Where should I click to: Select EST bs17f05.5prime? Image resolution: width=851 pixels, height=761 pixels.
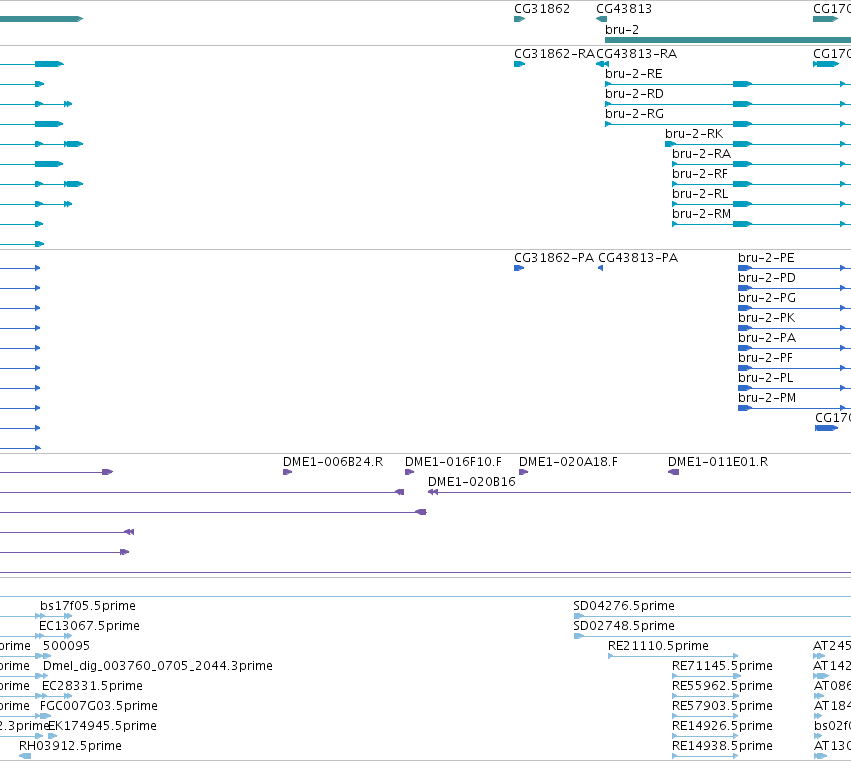click(88, 606)
